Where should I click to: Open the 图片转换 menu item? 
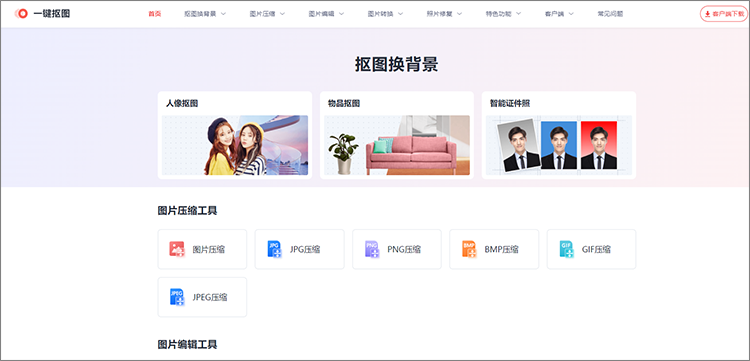point(380,14)
